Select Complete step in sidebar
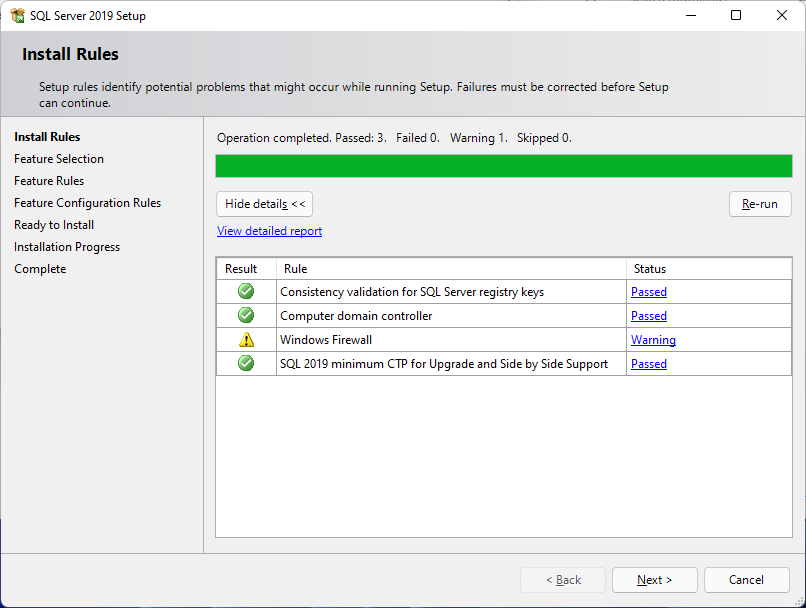 tap(40, 269)
